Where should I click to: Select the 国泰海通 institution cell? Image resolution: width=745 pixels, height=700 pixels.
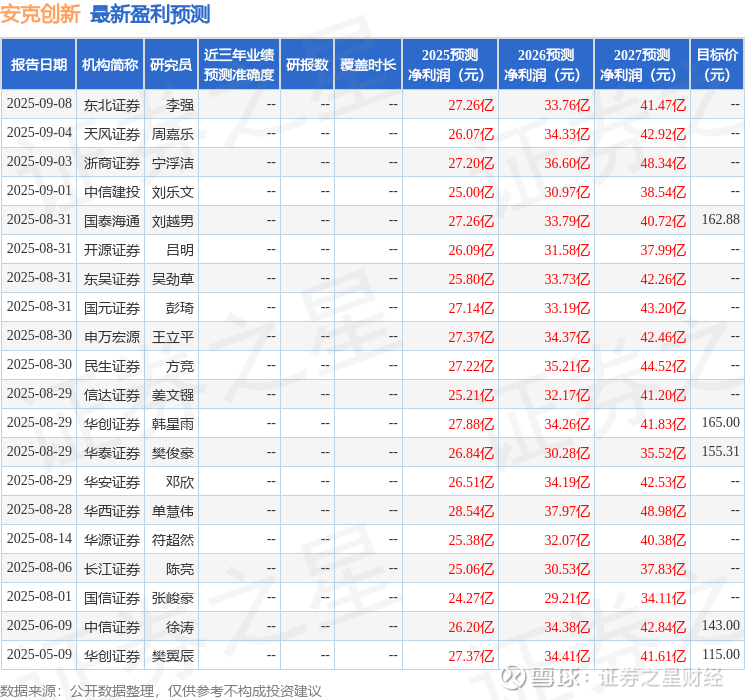click(x=112, y=221)
